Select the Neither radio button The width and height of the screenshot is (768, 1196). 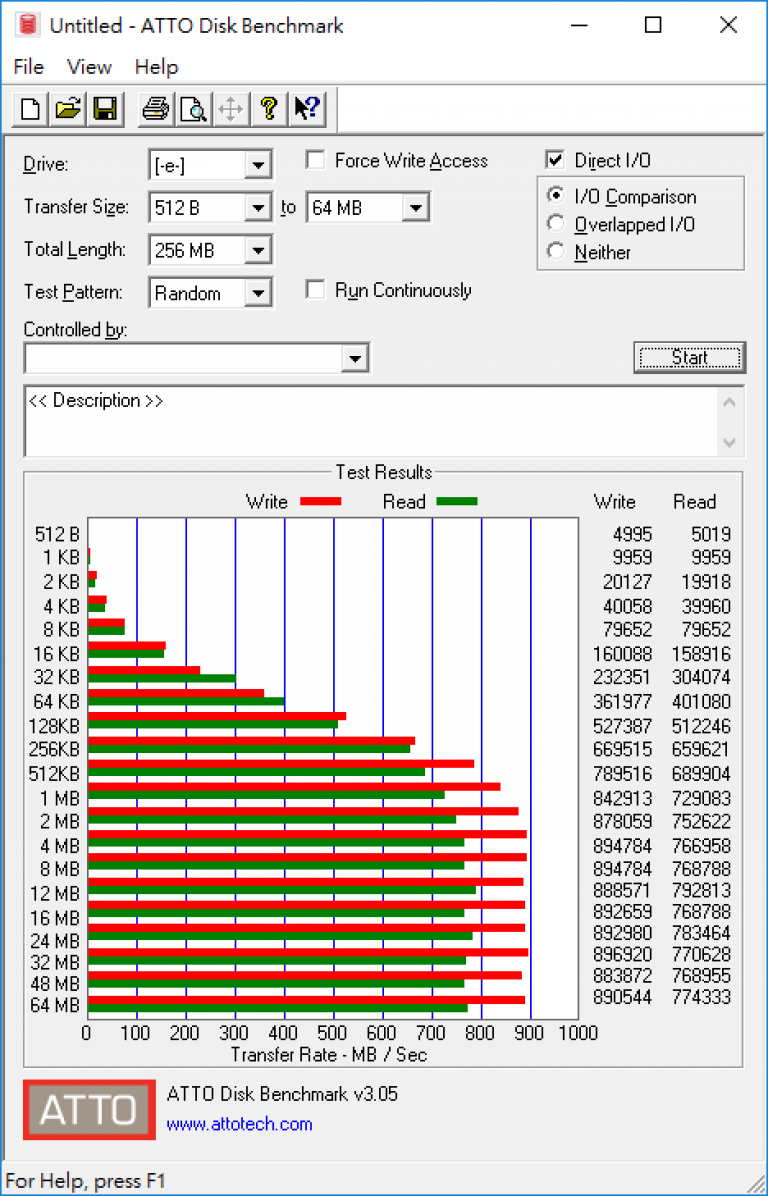coord(556,251)
